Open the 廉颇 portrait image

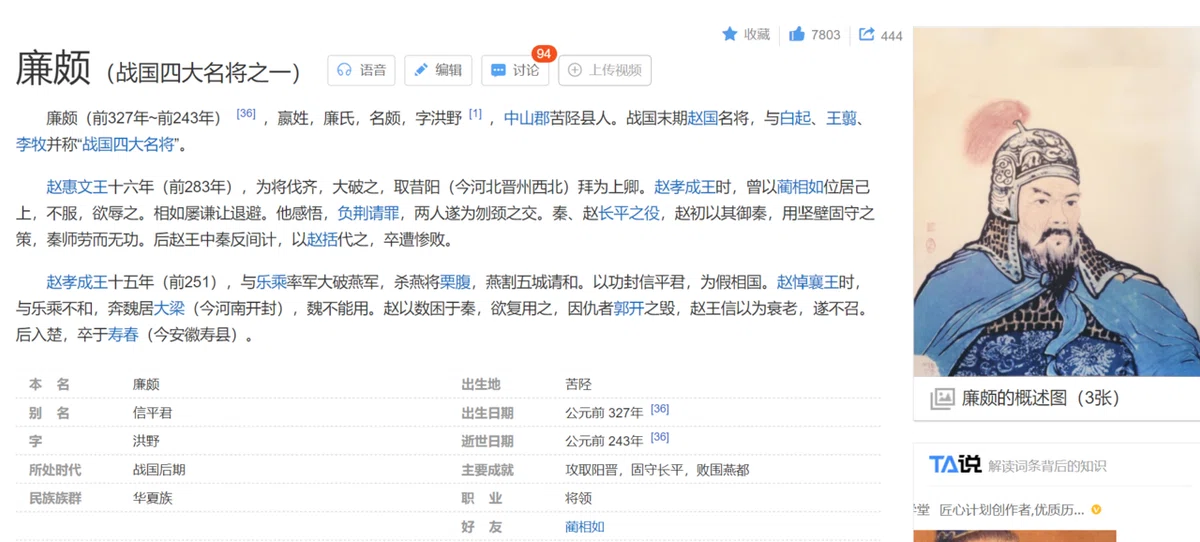coord(1056,202)
